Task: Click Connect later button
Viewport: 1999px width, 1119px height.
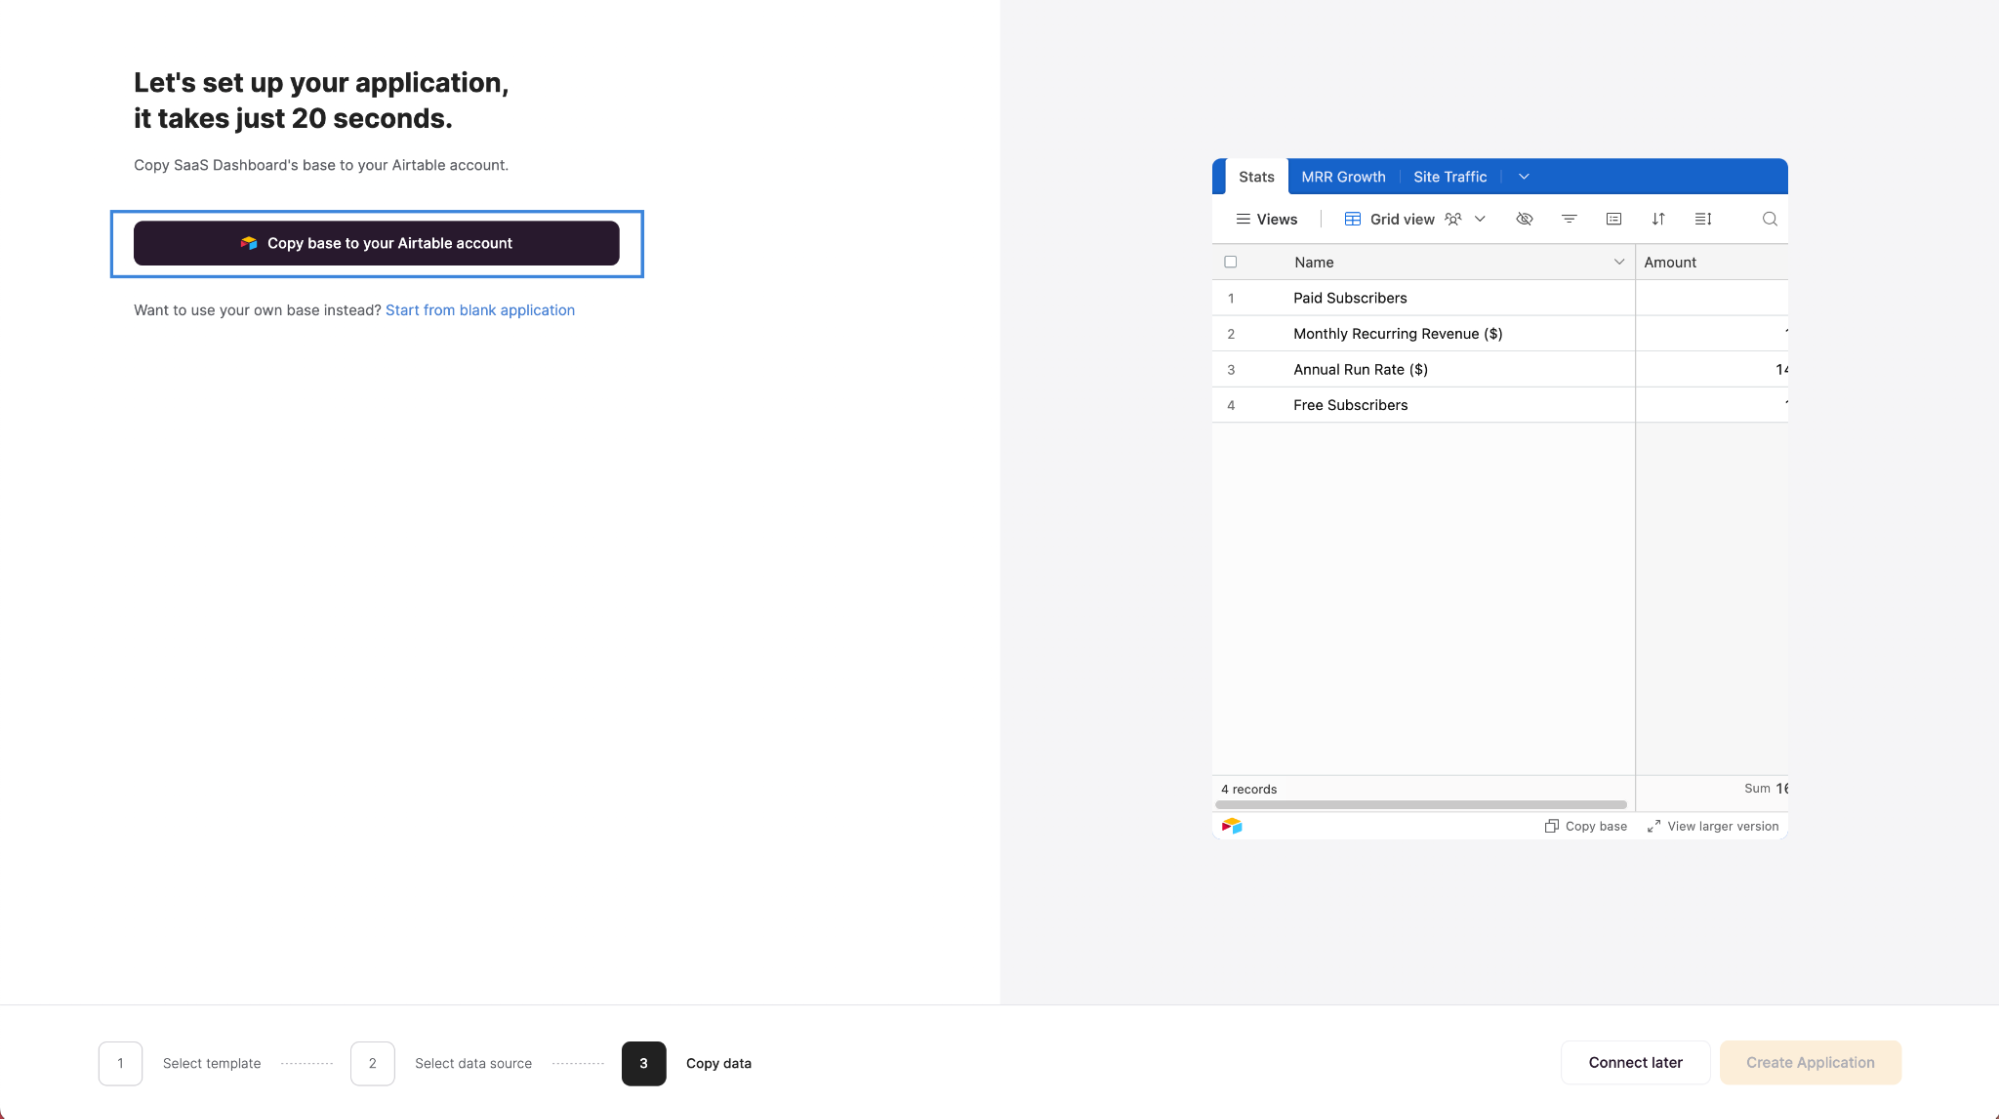Action: coord(1635,1061)
